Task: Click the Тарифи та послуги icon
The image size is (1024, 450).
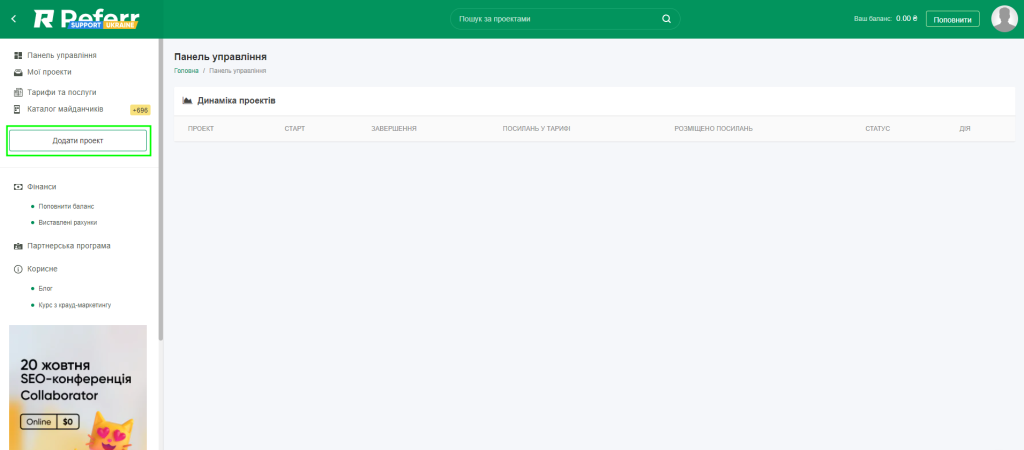Action: (x=18, y=92)
